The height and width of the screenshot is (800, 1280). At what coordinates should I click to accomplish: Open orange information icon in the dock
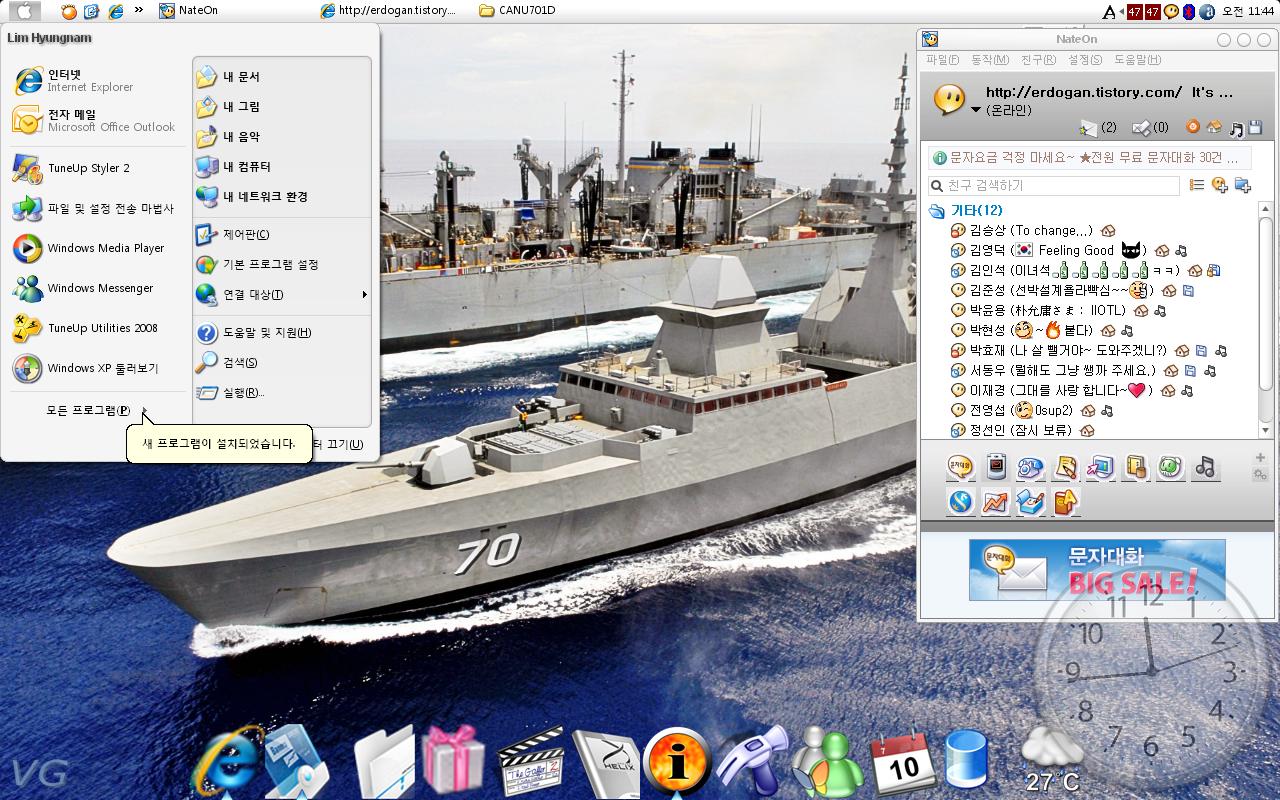[678, 763]
